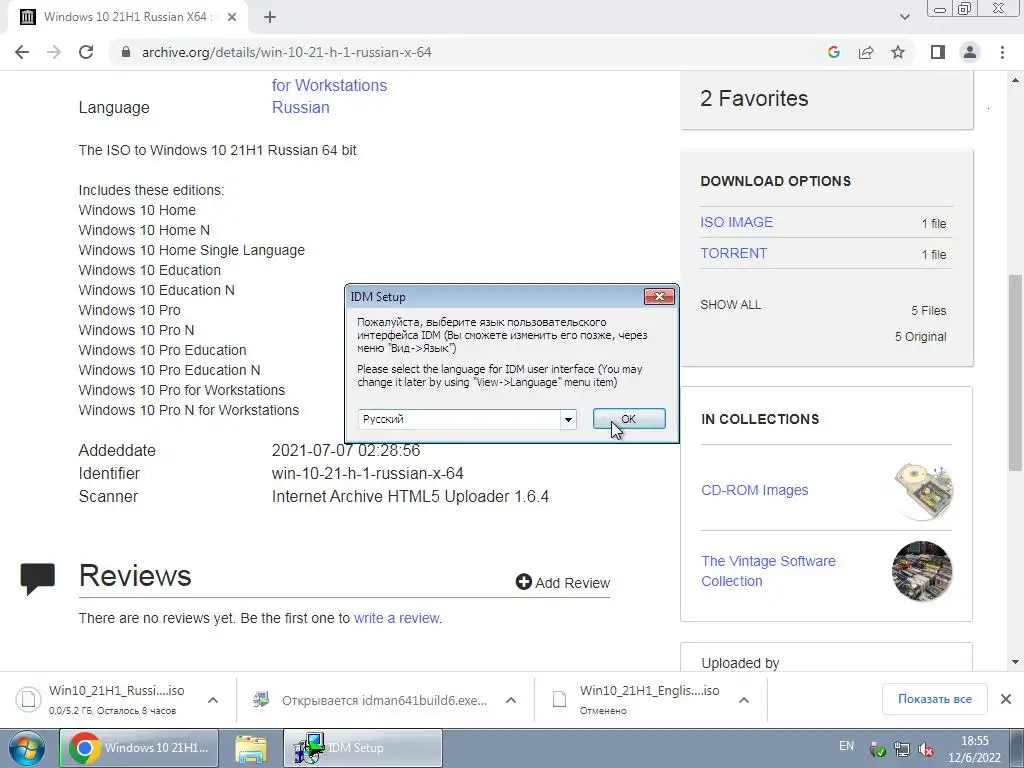Click the Vintage Software Collection thumbnail
The height and width of the screenshot is (768, 1024).
pos(922,571)
